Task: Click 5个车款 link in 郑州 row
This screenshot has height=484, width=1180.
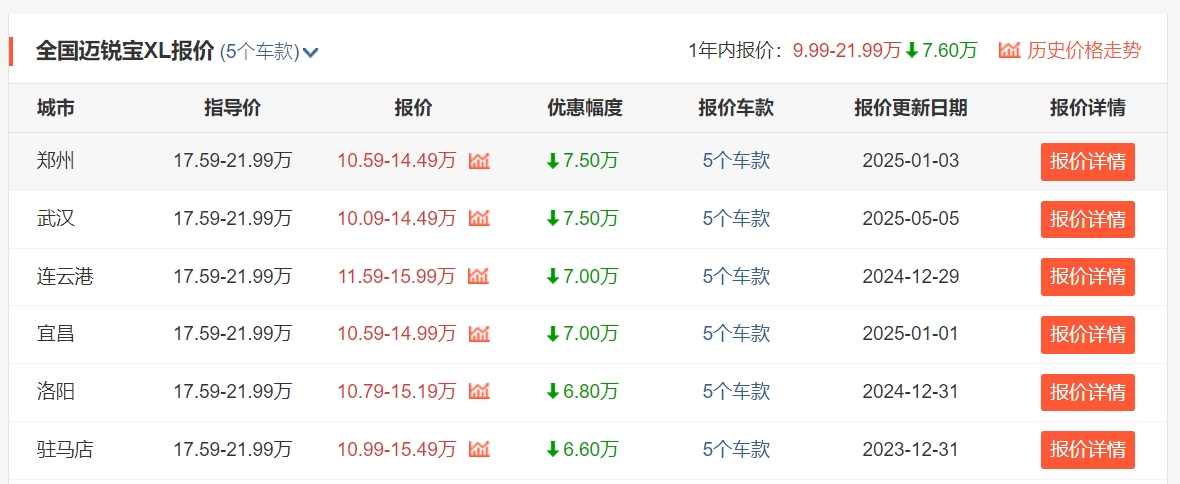Action: tap(736, 161)
